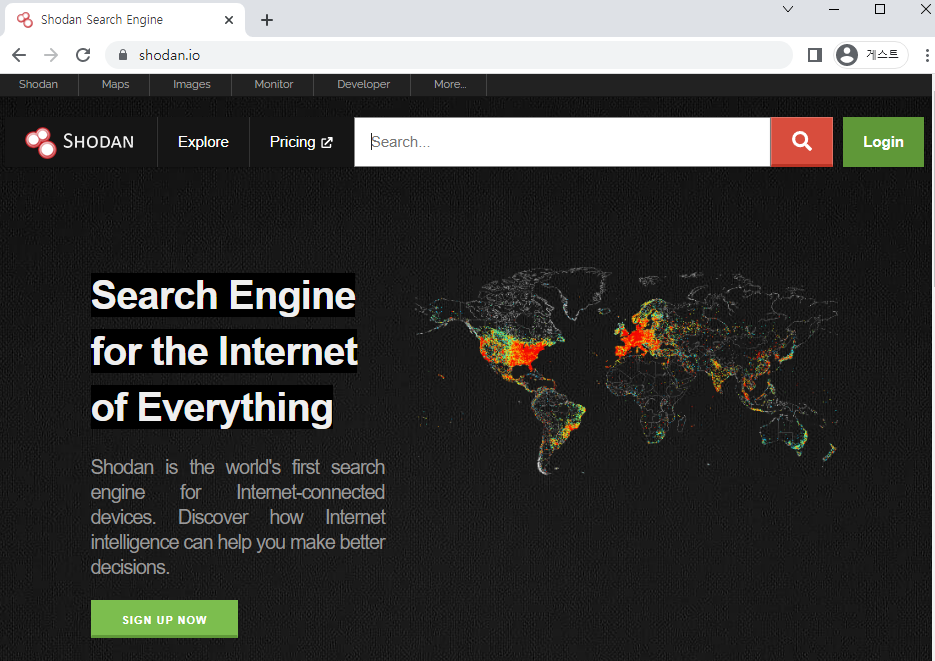Screen dimensions: 935x661
Task: Open the More... dropdown menu
Action: point(450,85)
